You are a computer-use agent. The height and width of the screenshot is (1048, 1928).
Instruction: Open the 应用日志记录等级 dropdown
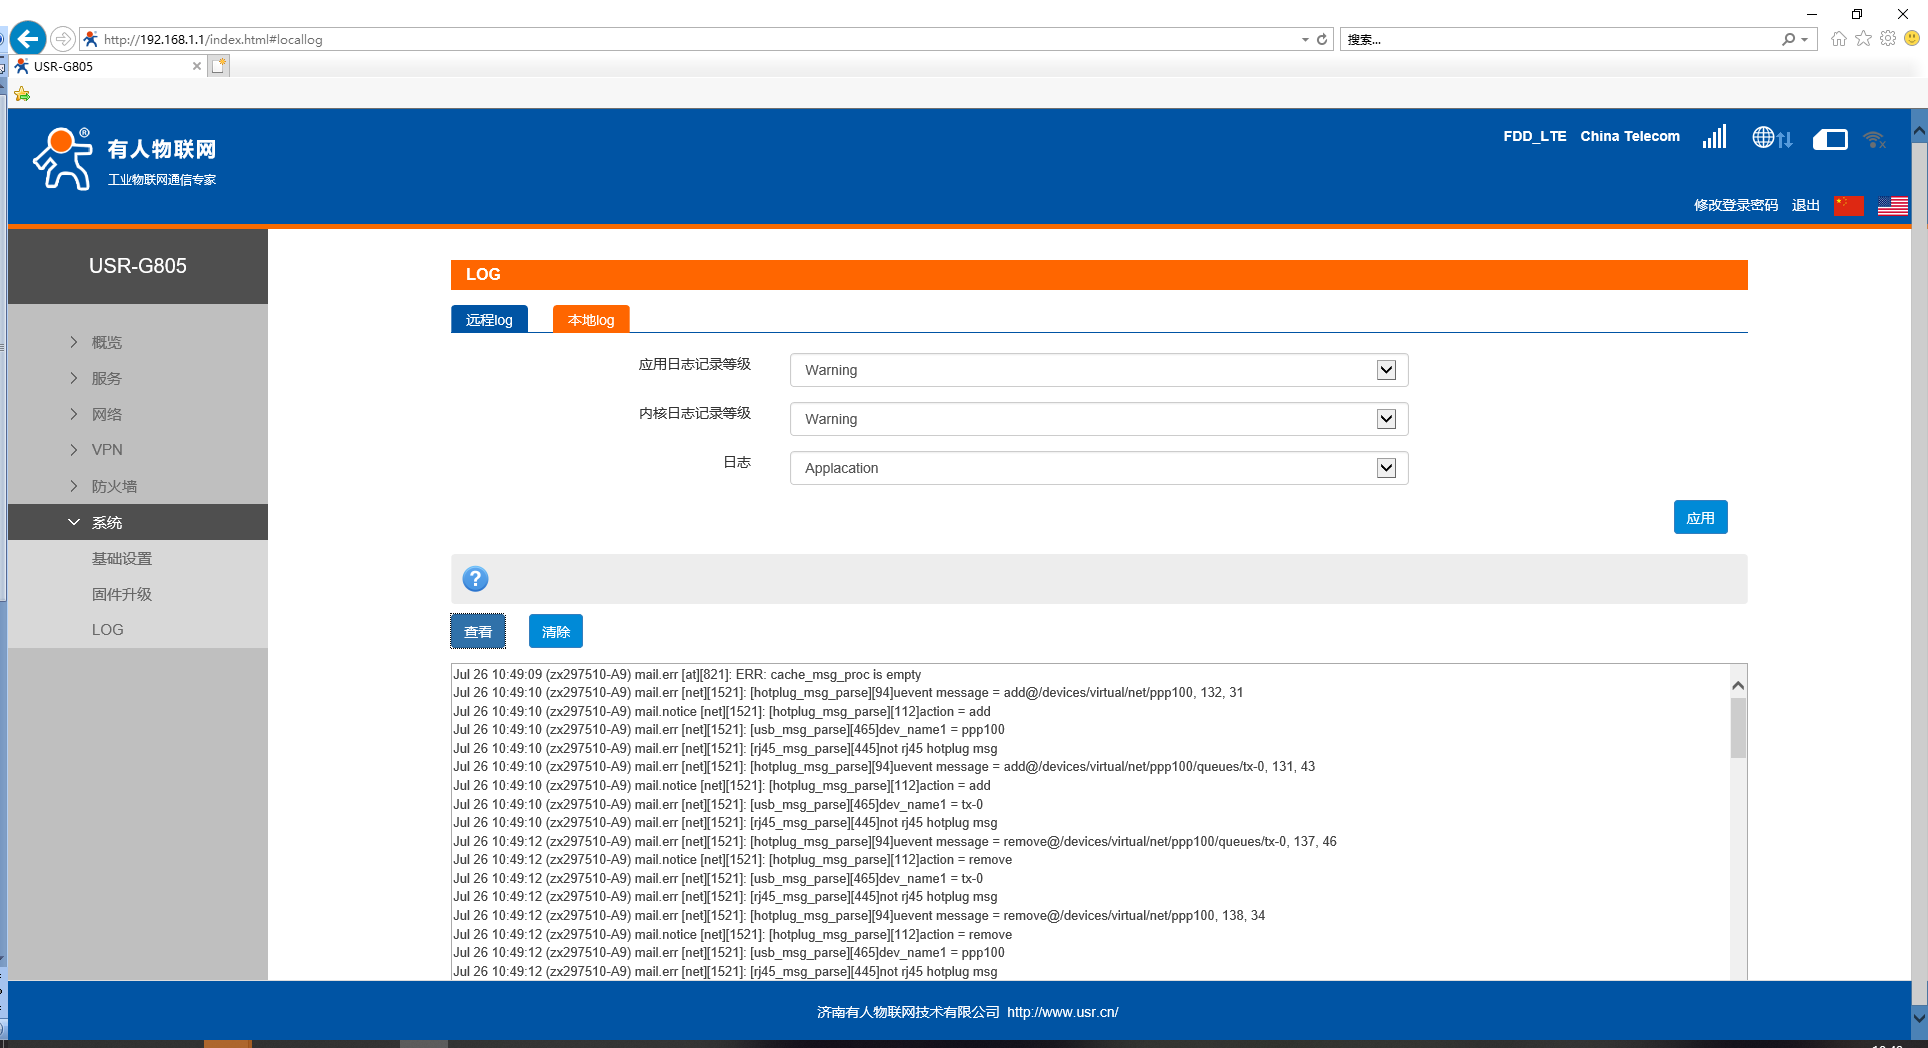pos(1098,370)
